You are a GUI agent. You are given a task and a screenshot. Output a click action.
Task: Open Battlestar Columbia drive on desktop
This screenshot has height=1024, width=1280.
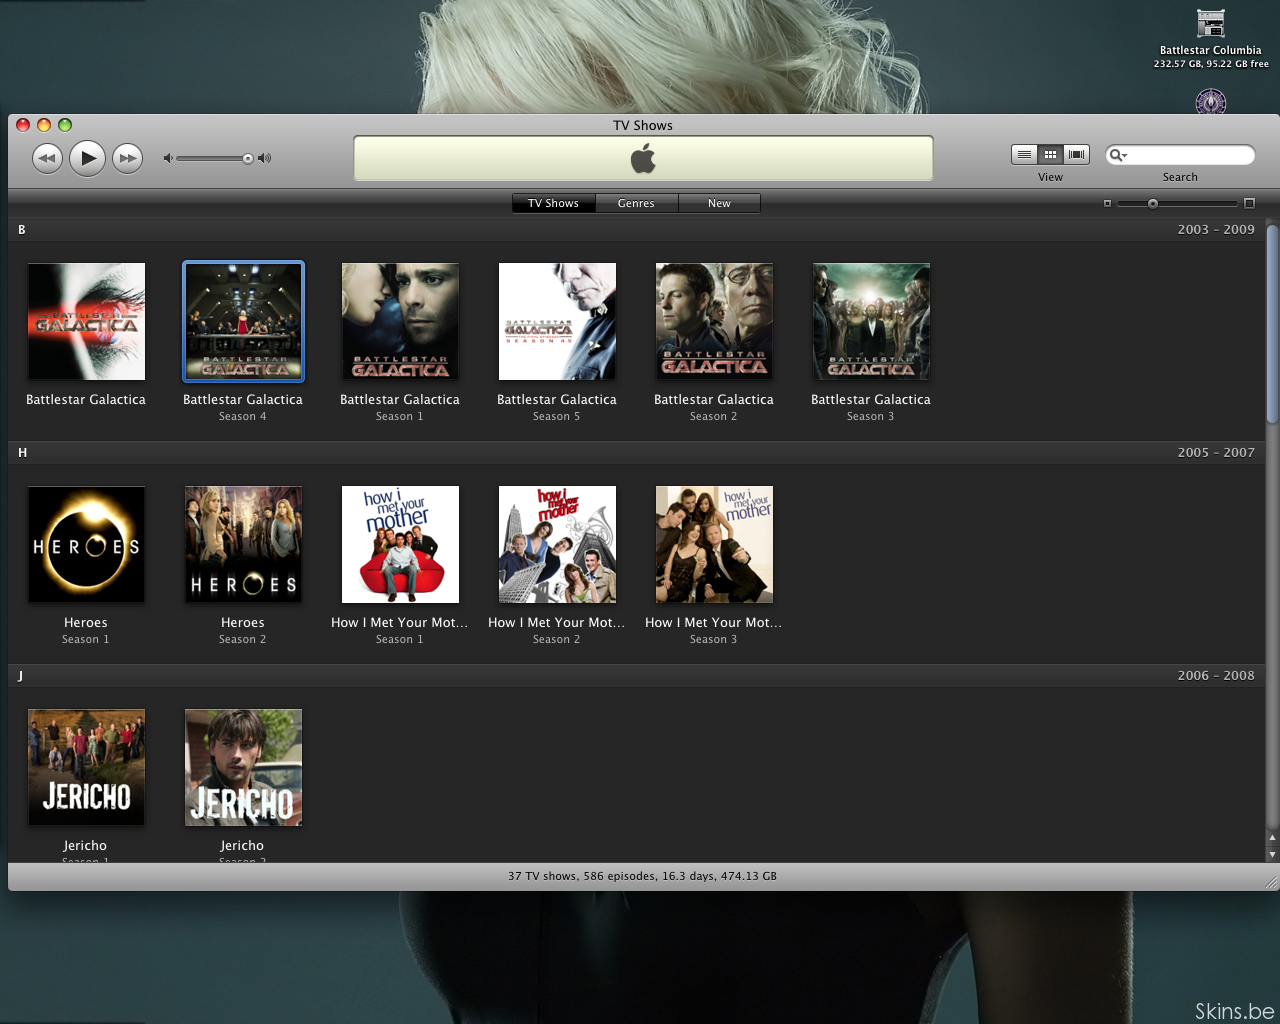tap(1211, 24)
